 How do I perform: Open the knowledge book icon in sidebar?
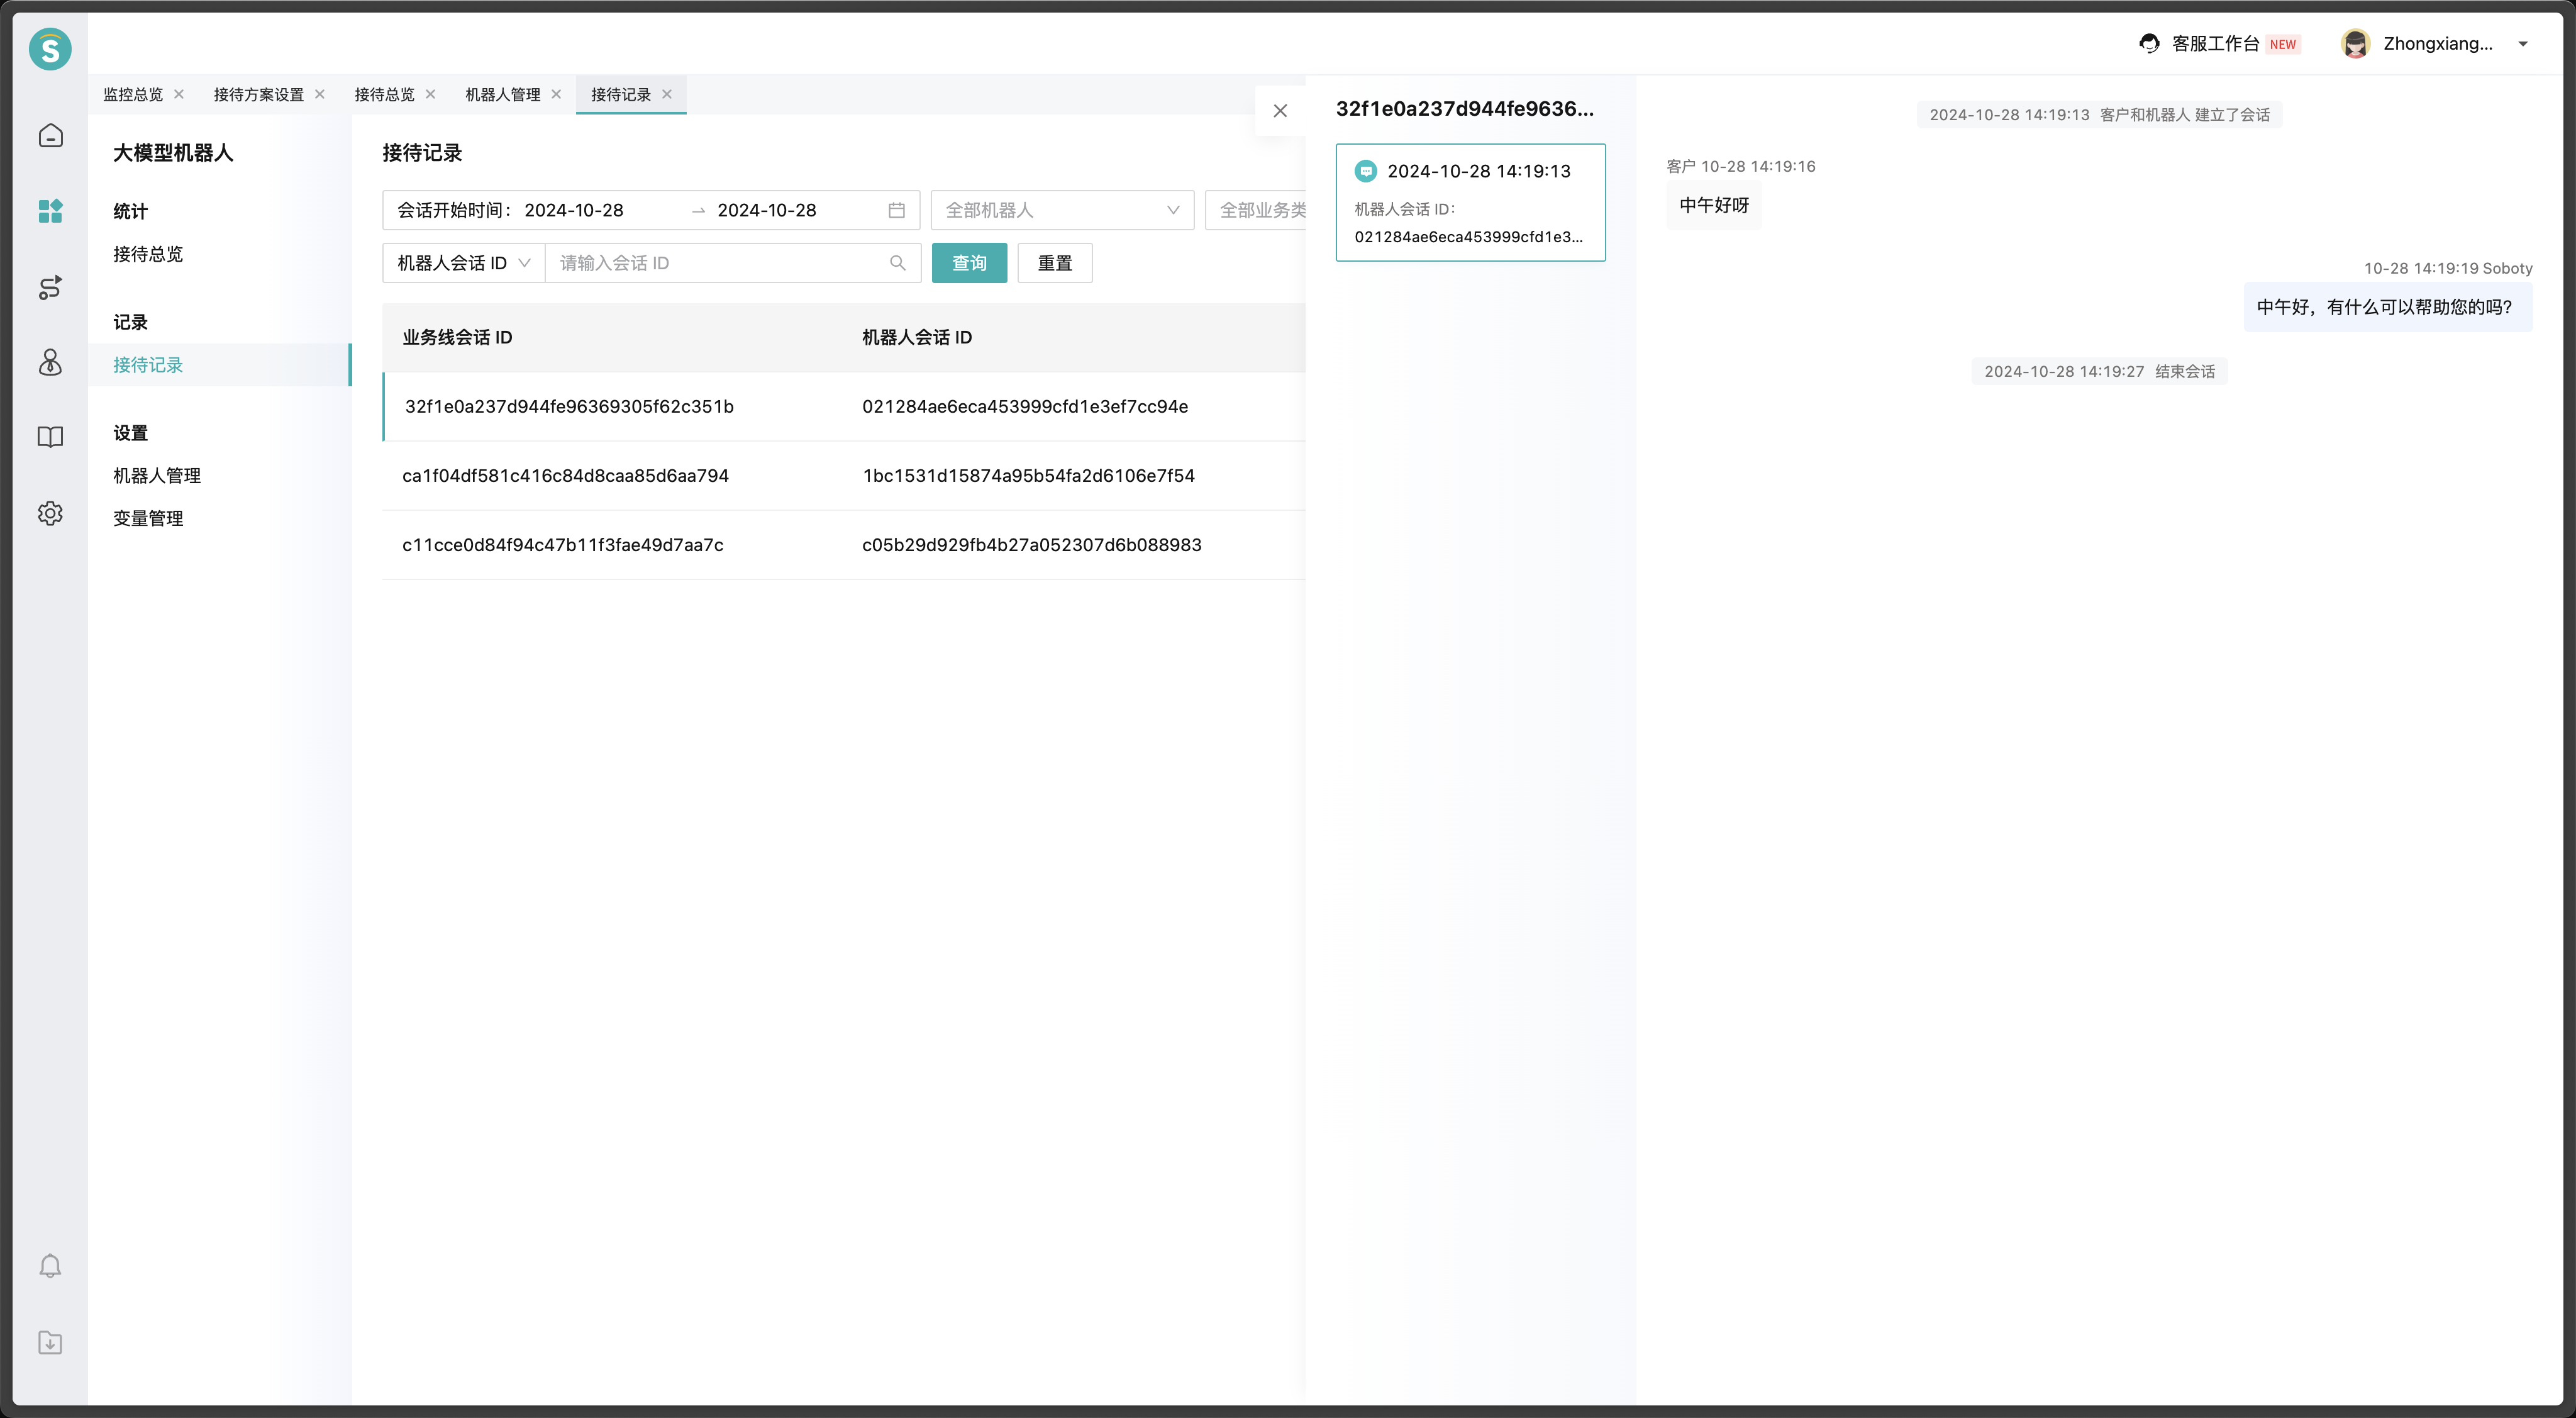[50, 437]
